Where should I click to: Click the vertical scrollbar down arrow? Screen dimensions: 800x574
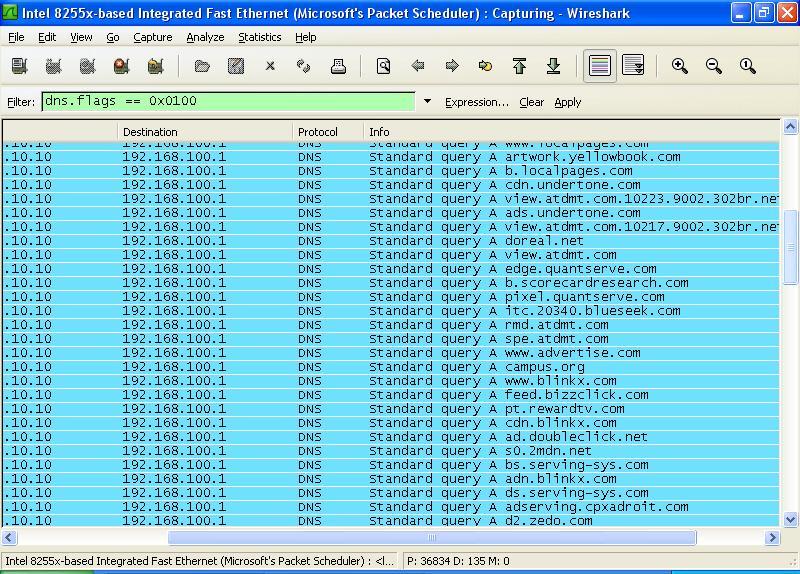[x=790, y=519]
